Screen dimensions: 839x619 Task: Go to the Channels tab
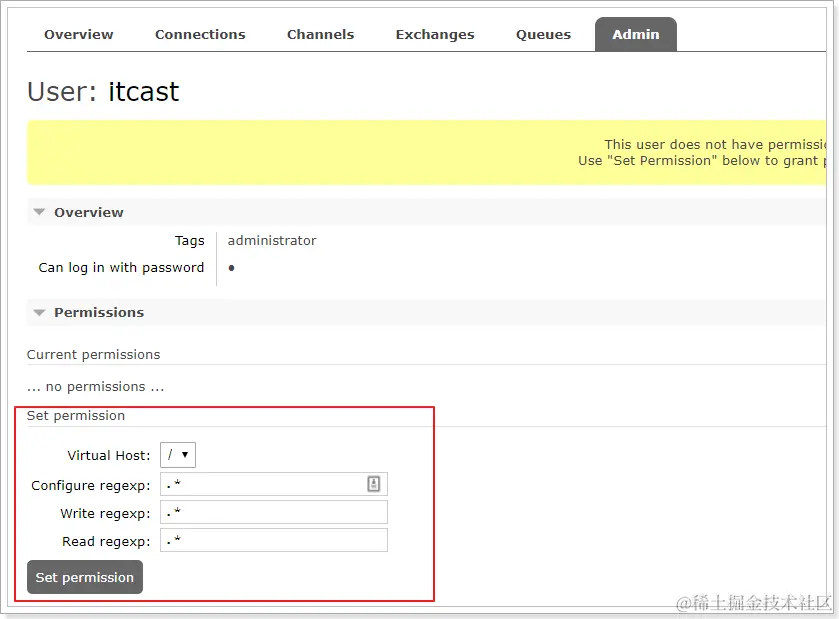321,34
